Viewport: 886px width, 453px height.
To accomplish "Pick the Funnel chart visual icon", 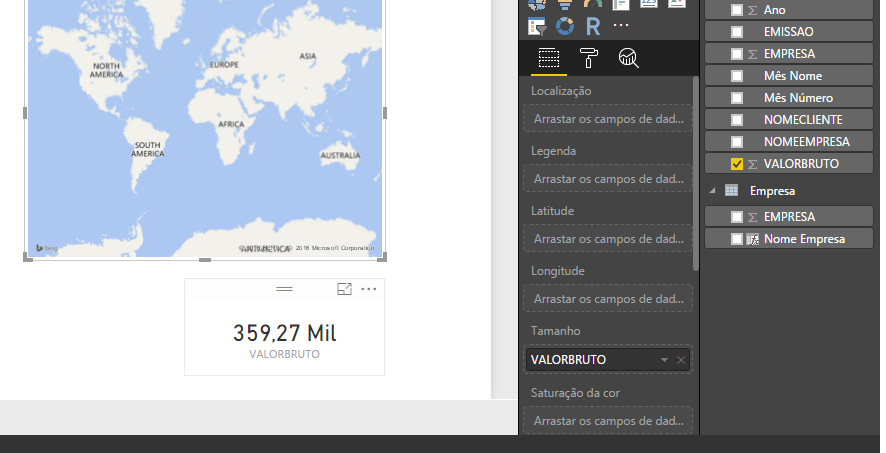I will pos(565,5).
